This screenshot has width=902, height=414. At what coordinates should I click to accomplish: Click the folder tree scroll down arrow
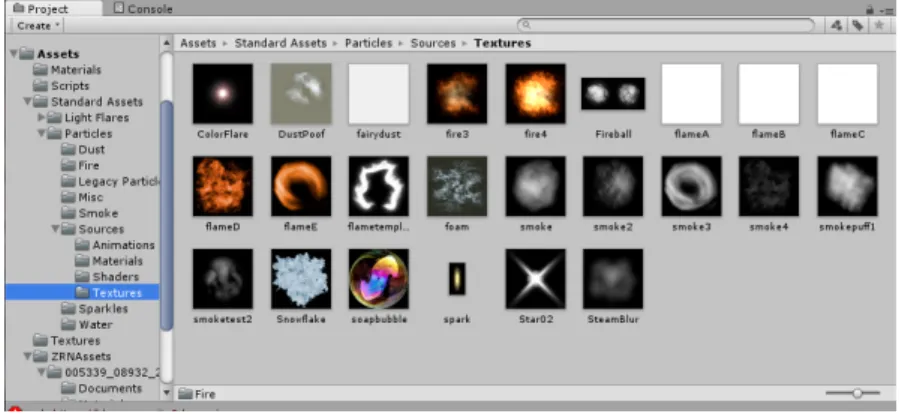[x=167, y=393]
